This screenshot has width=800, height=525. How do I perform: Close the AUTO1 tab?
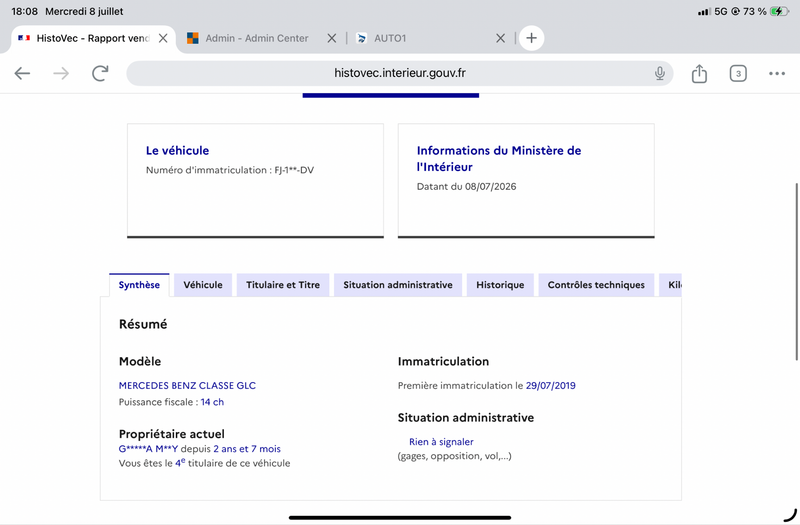(501, 38)
